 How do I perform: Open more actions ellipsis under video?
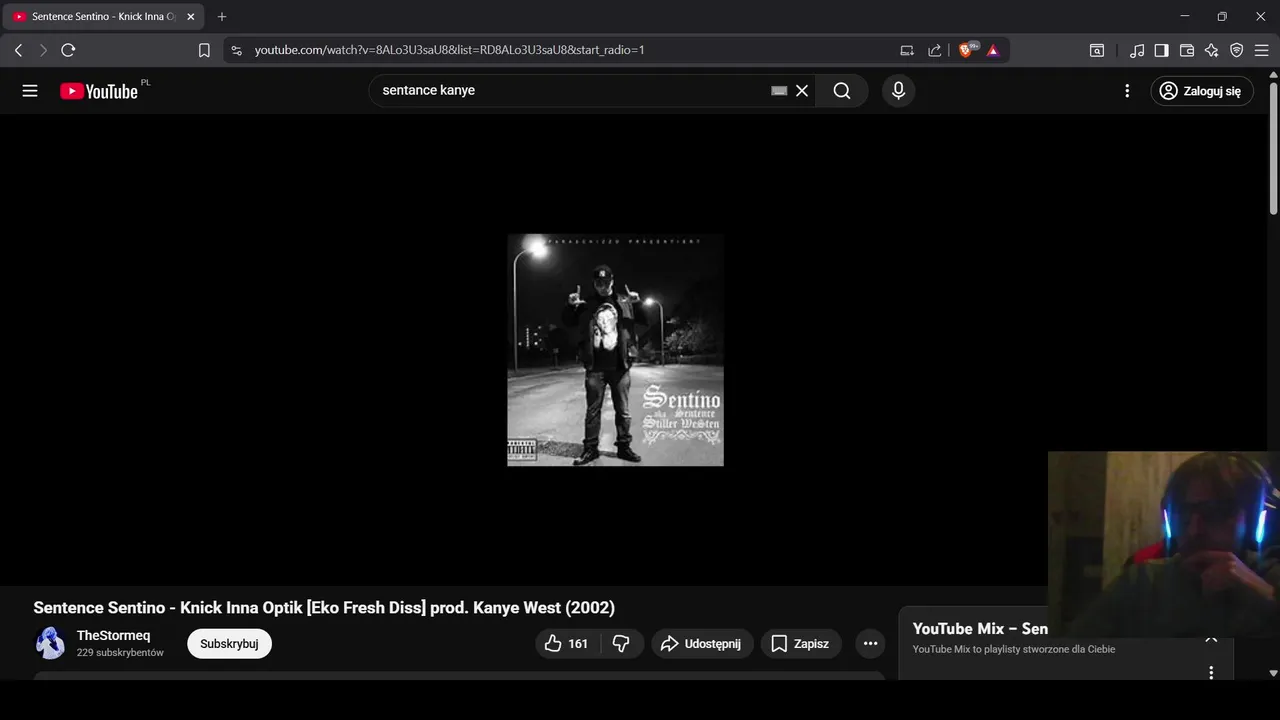pyautogui.click(x=870, y=644)
